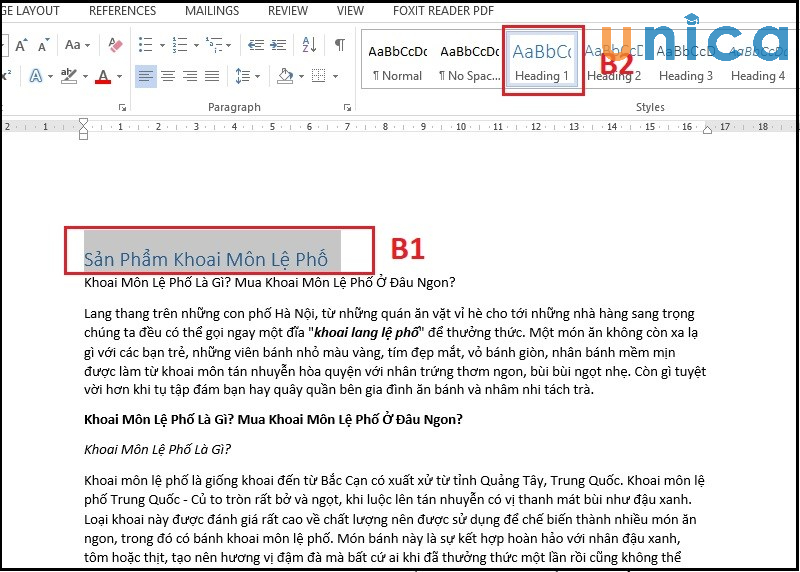This screenshot has height=572, width=800.
Task: Toggle the superscript button
Action: (x=6, y=76)
